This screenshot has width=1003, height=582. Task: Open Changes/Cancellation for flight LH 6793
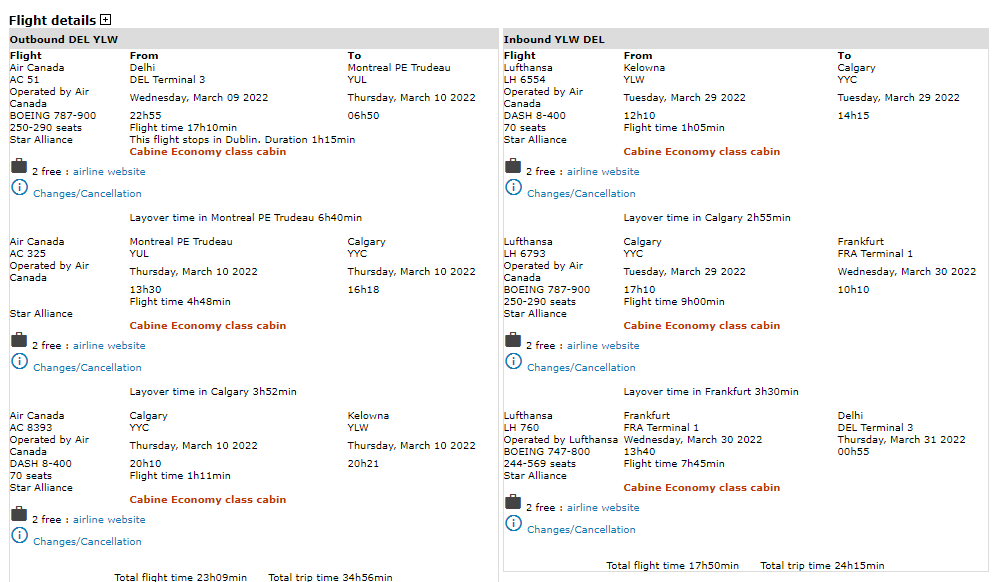pyautogui.click(x=581, y=368)
